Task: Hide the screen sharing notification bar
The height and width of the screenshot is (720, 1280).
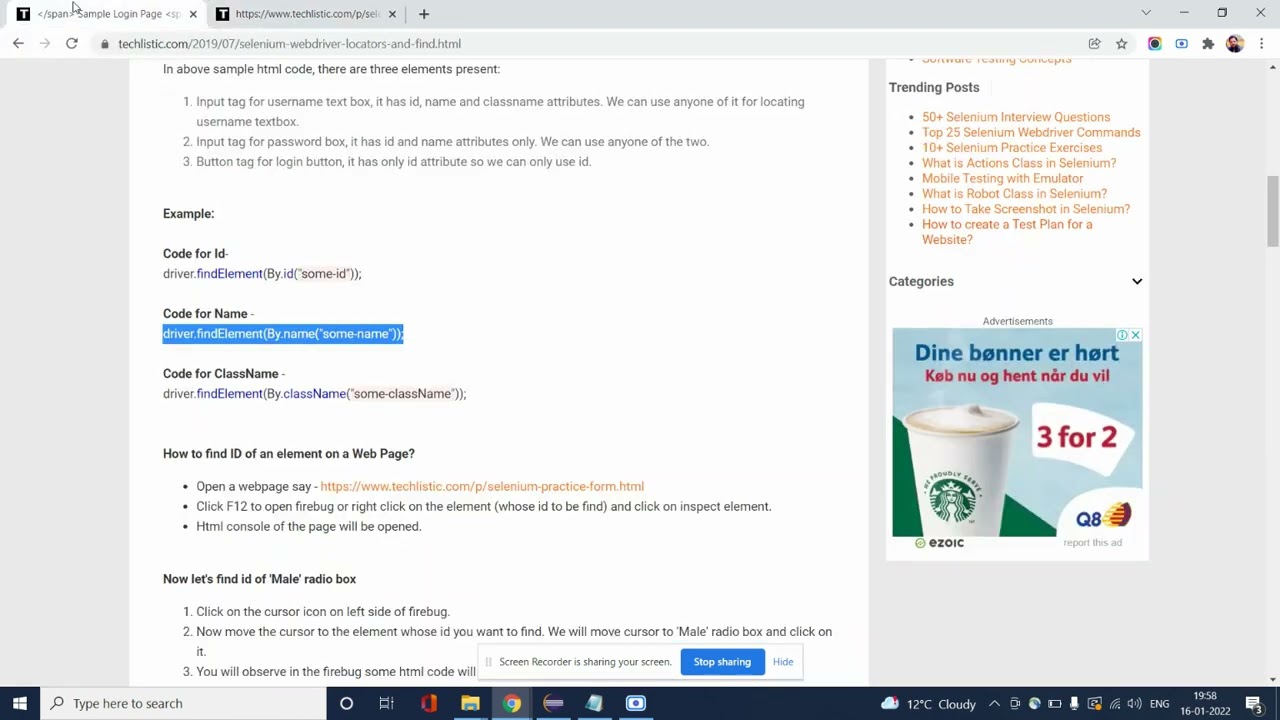Action: pyautogui.click(x=783, y=662)
